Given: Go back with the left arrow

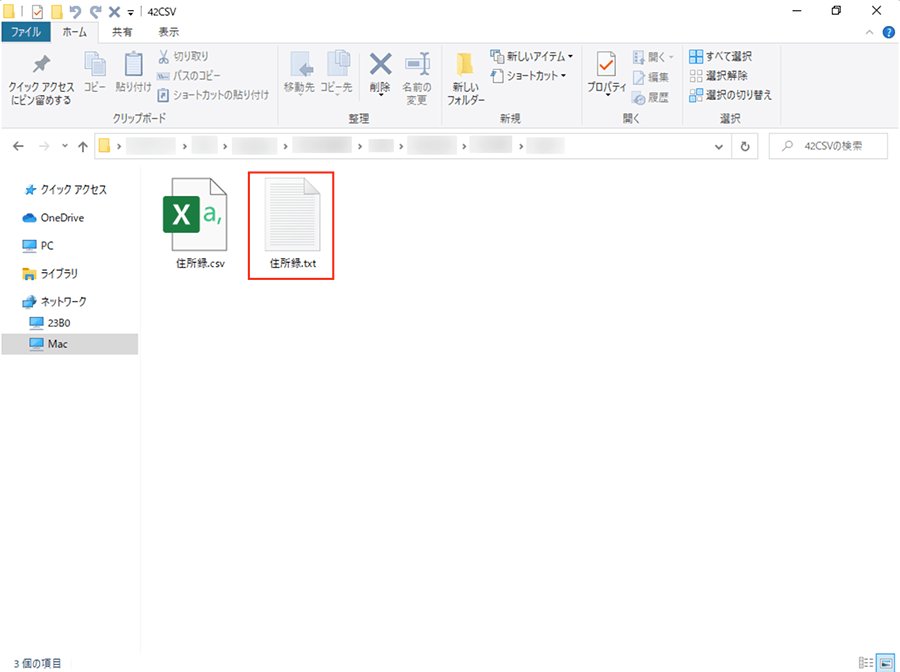Looking at the screenshot, I should pyautogui.click(x=18, y=146).
